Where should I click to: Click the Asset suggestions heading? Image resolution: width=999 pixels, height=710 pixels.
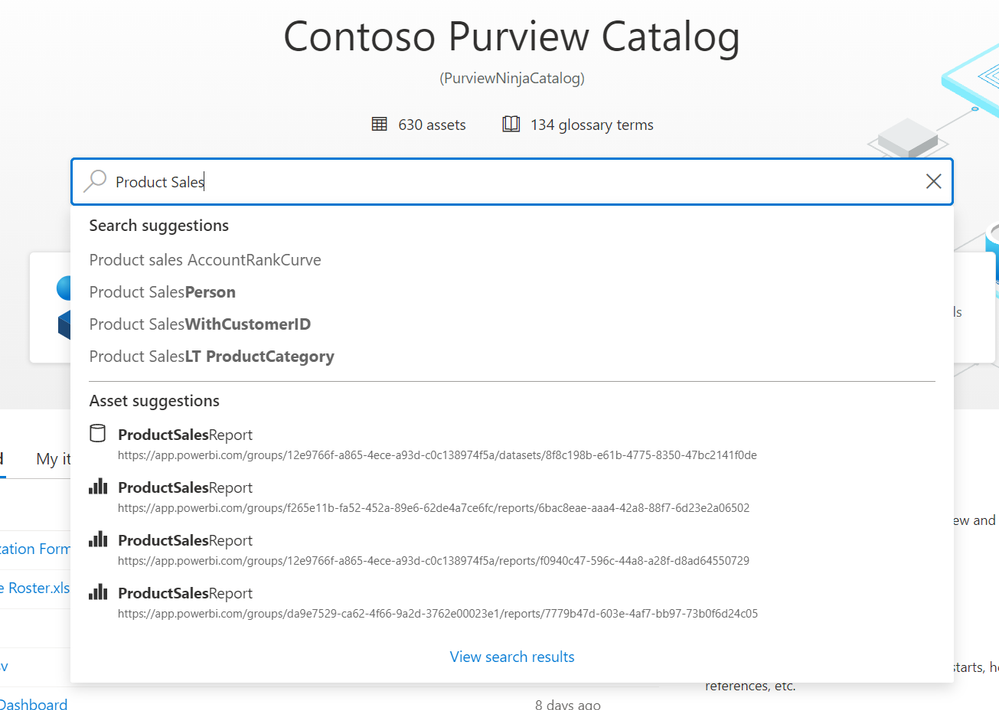[154, 401]
